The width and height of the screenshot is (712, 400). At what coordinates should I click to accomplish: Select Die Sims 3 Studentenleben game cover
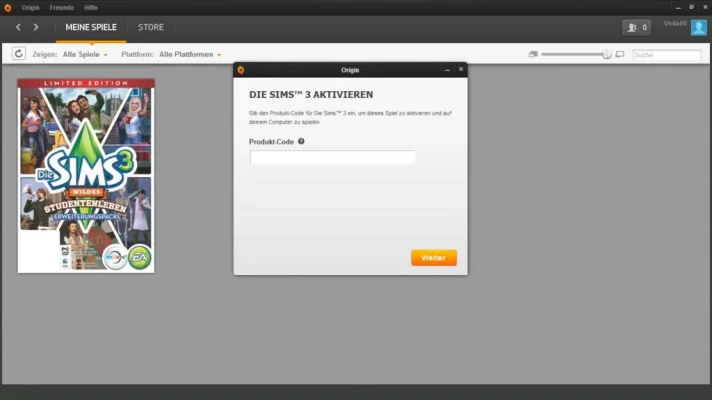click(x=86, y=176)
